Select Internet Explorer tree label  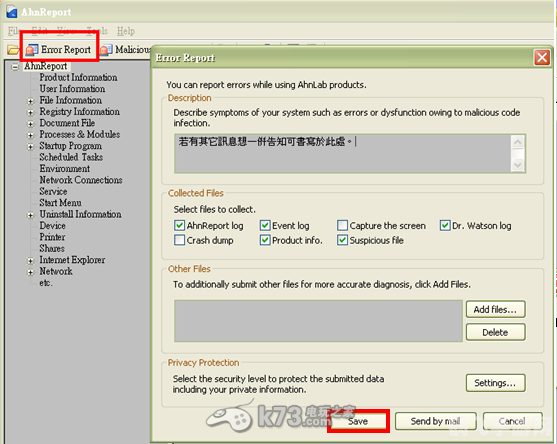(x=72, y=260)
